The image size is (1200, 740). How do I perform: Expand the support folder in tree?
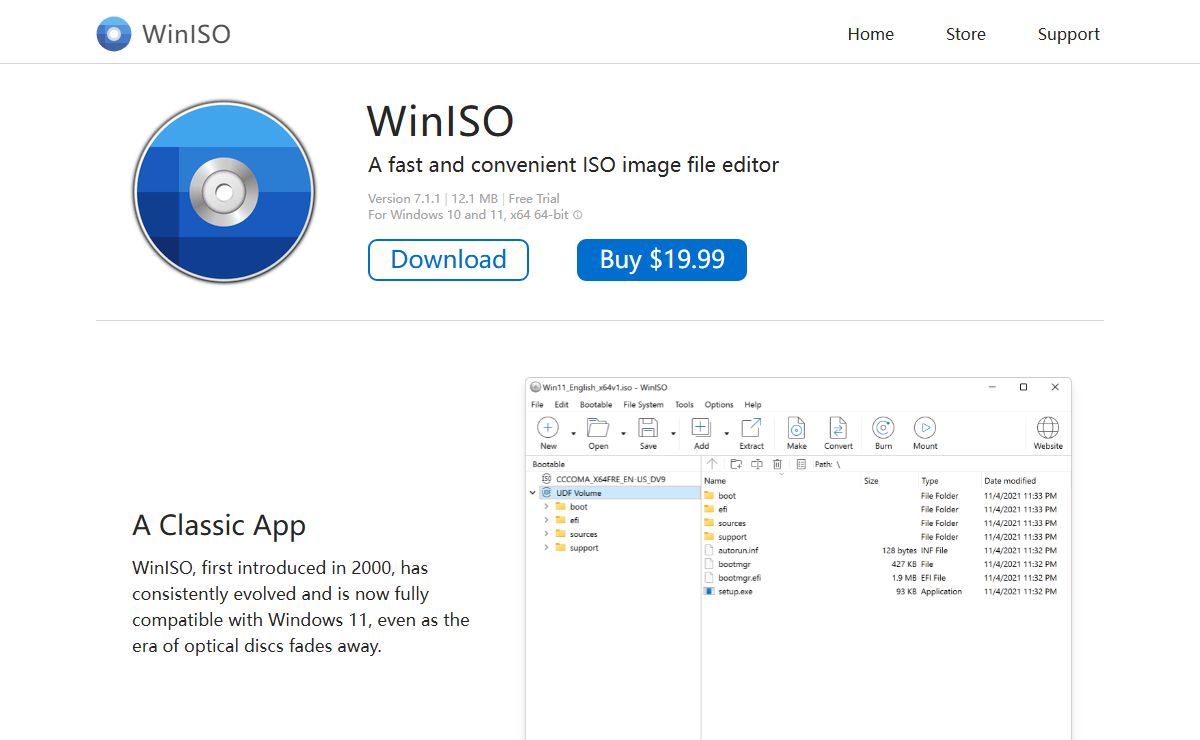pos(546,548)
